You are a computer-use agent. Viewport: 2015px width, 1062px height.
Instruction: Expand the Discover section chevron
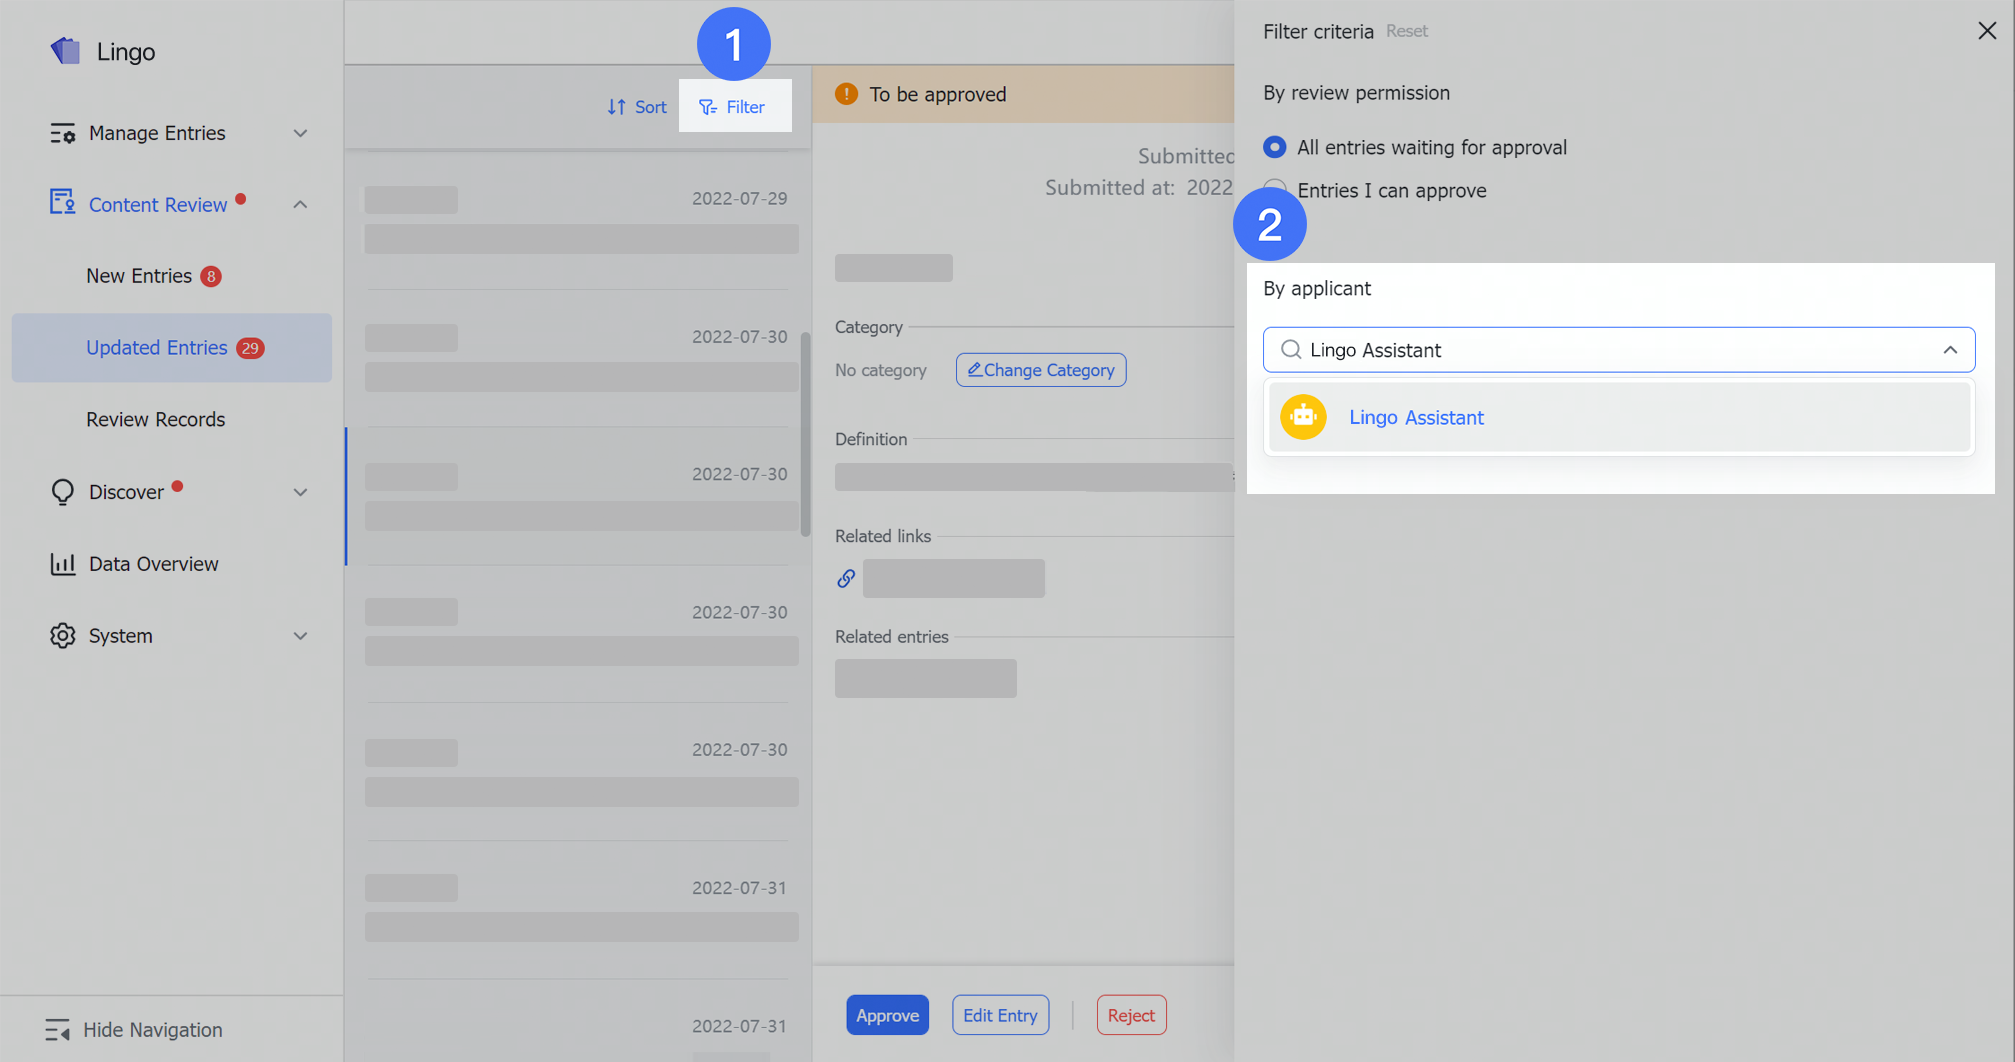point(300,491)
